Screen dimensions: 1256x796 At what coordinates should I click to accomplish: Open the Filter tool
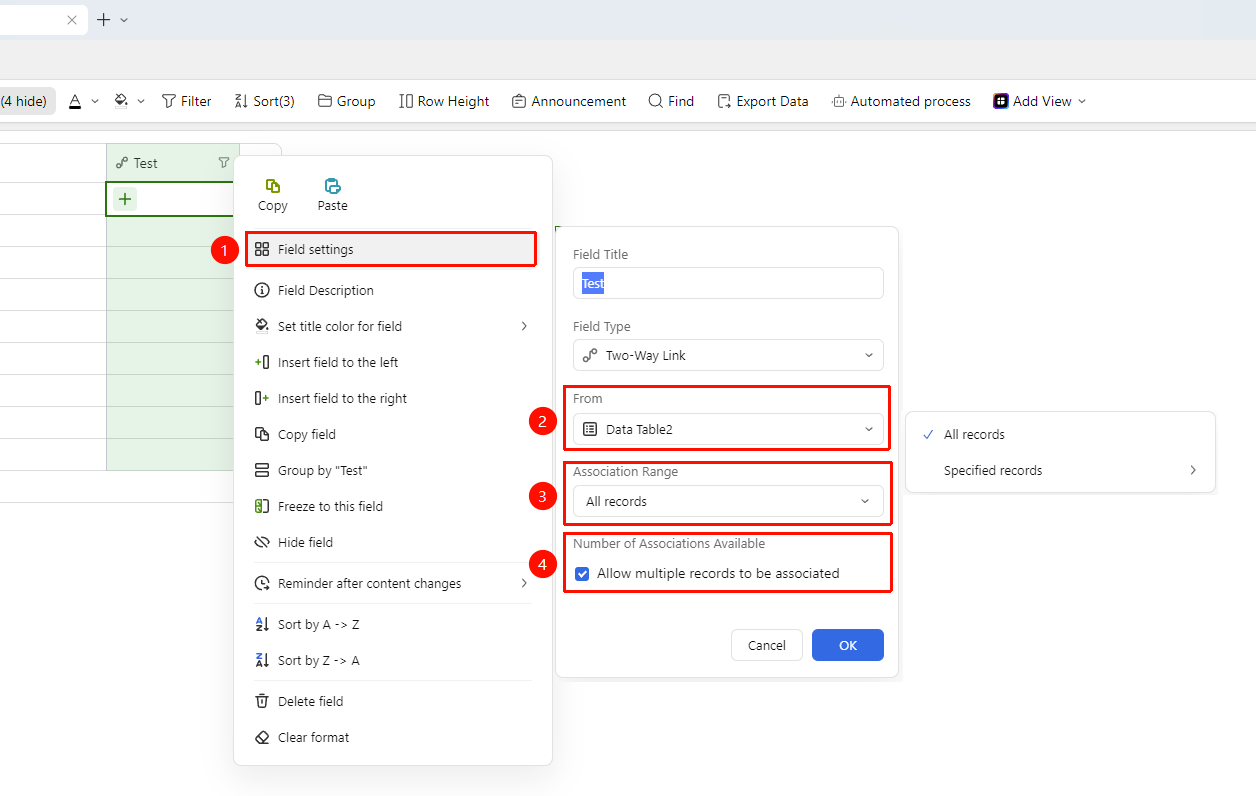(x=186, y=101)
